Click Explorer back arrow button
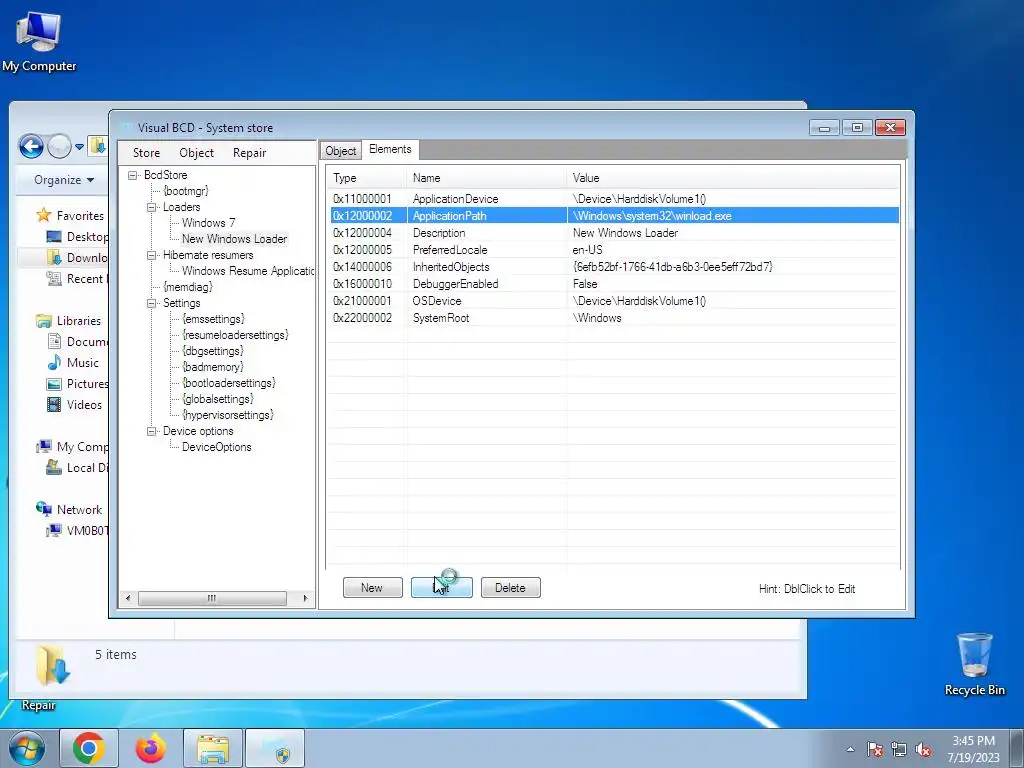 [x=31, y=146]
